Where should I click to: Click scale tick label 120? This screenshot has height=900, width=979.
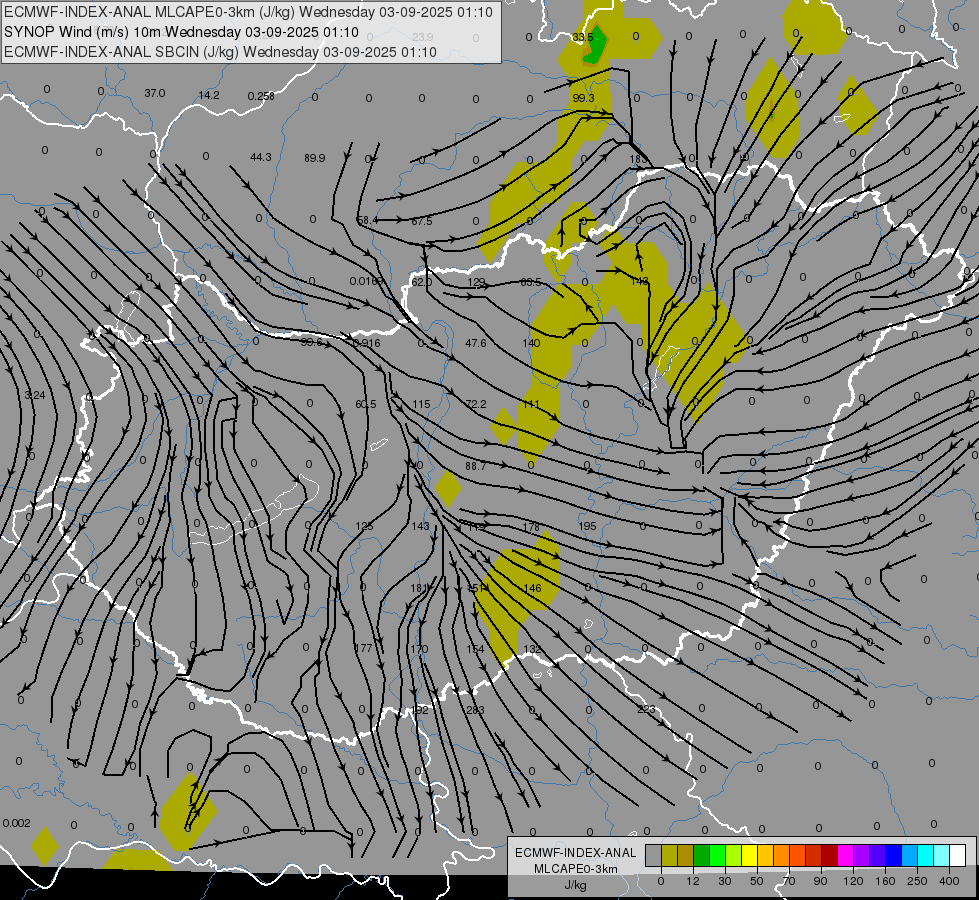coord(853,881)
